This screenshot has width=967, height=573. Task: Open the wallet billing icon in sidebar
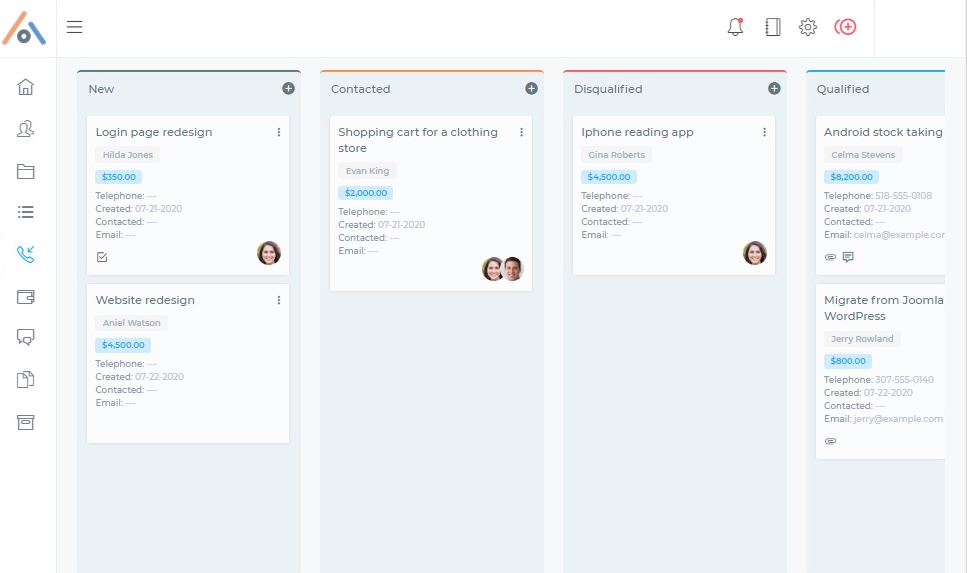coord(26,297)
